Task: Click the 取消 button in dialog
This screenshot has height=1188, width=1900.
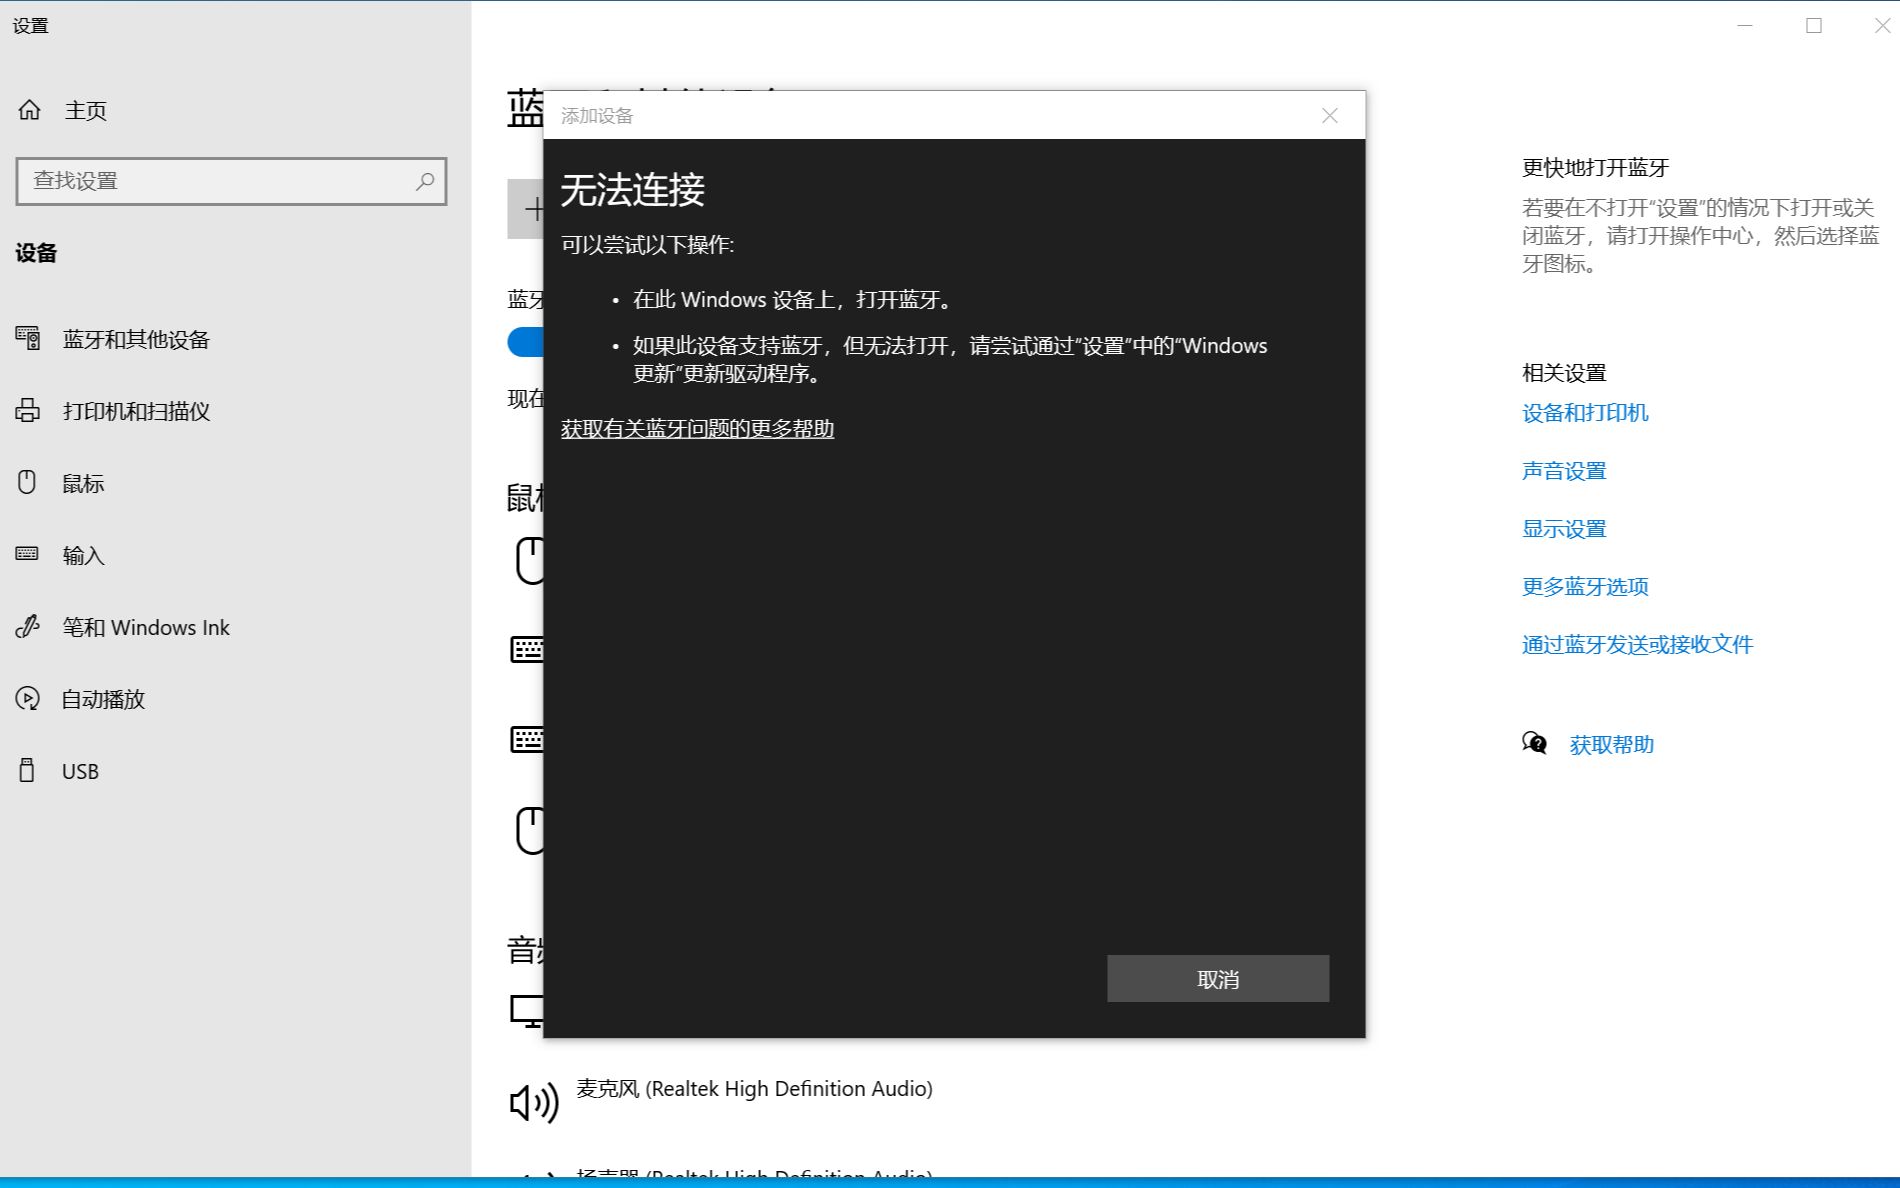Action: (1218, 978)
